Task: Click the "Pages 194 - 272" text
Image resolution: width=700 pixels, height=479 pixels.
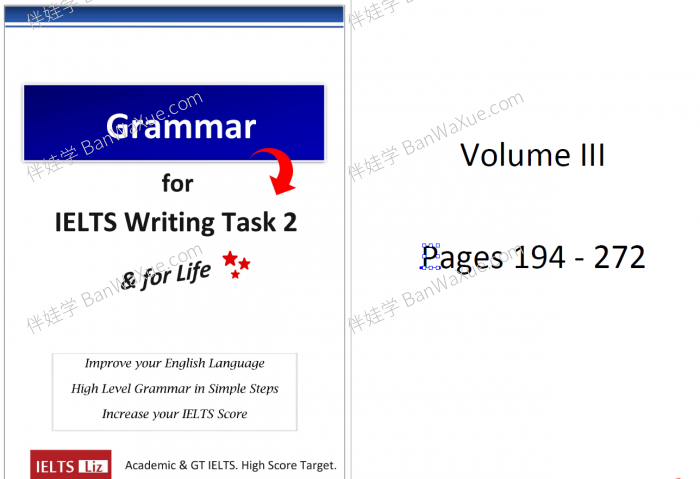Action: coord(533,258)
